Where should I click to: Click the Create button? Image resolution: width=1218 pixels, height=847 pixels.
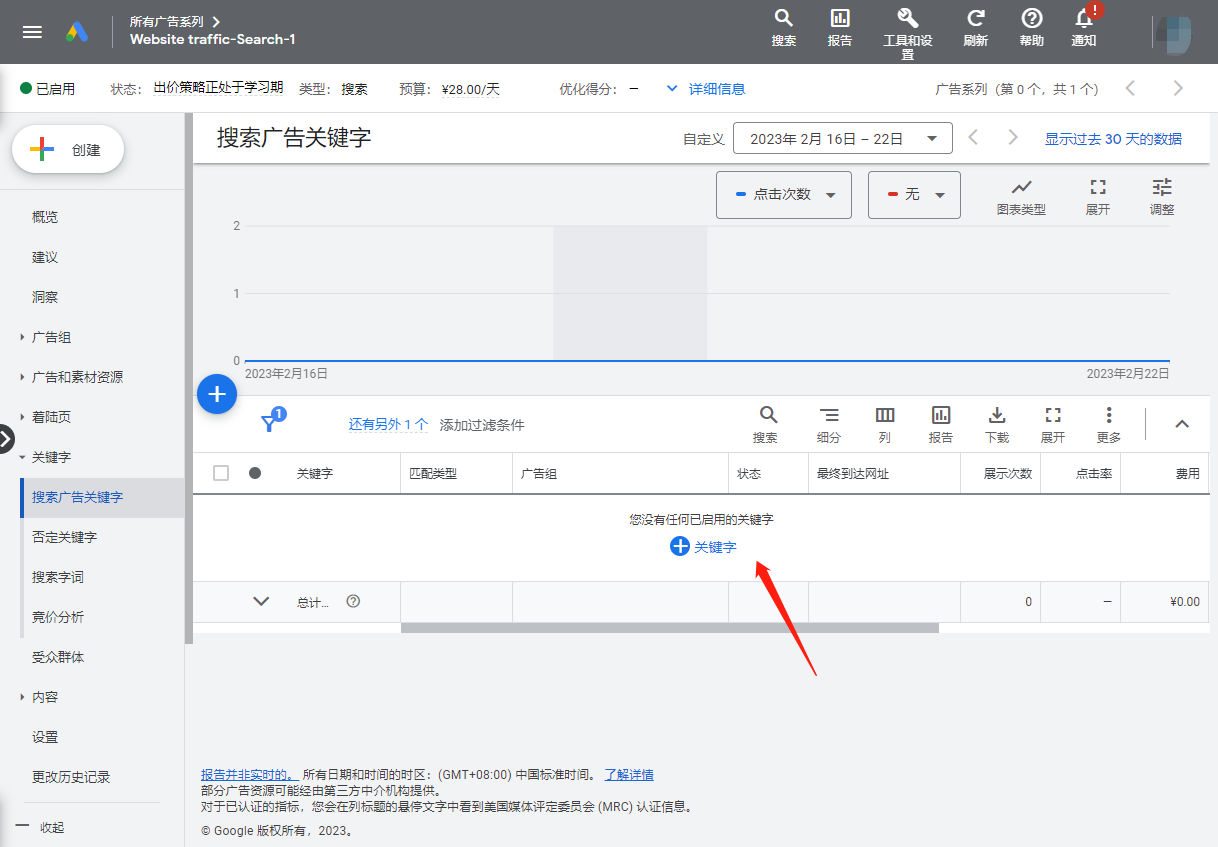[x=68, y=150]
